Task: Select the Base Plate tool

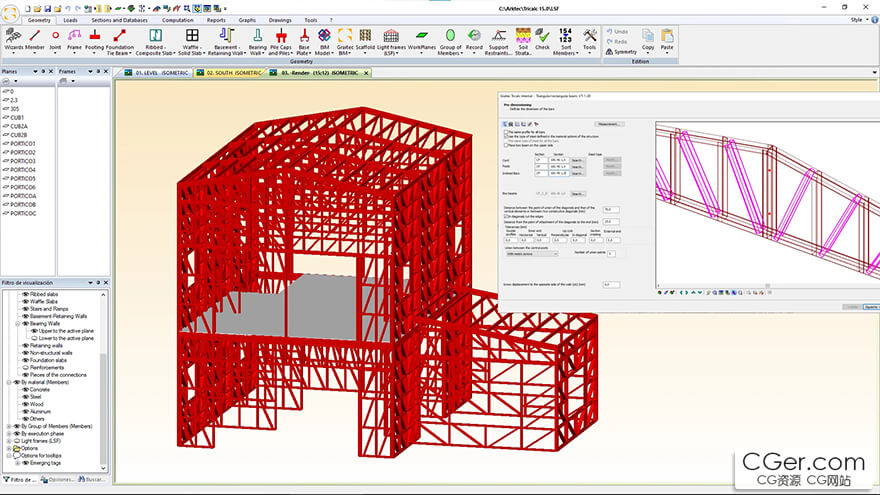Action: point(304,42)
